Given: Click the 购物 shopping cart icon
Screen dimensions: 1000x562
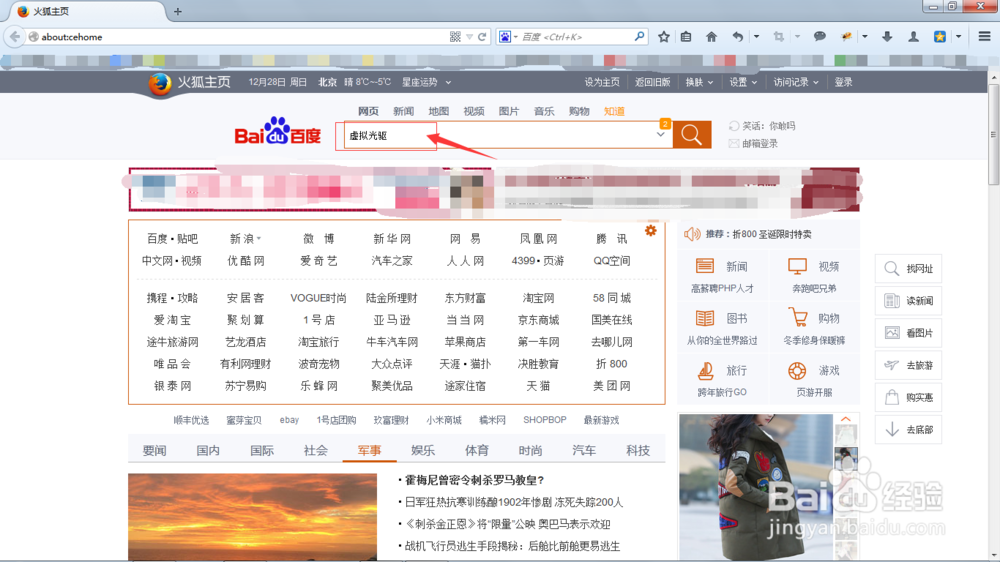Looking at the screenshot, I should coord(797,317).
